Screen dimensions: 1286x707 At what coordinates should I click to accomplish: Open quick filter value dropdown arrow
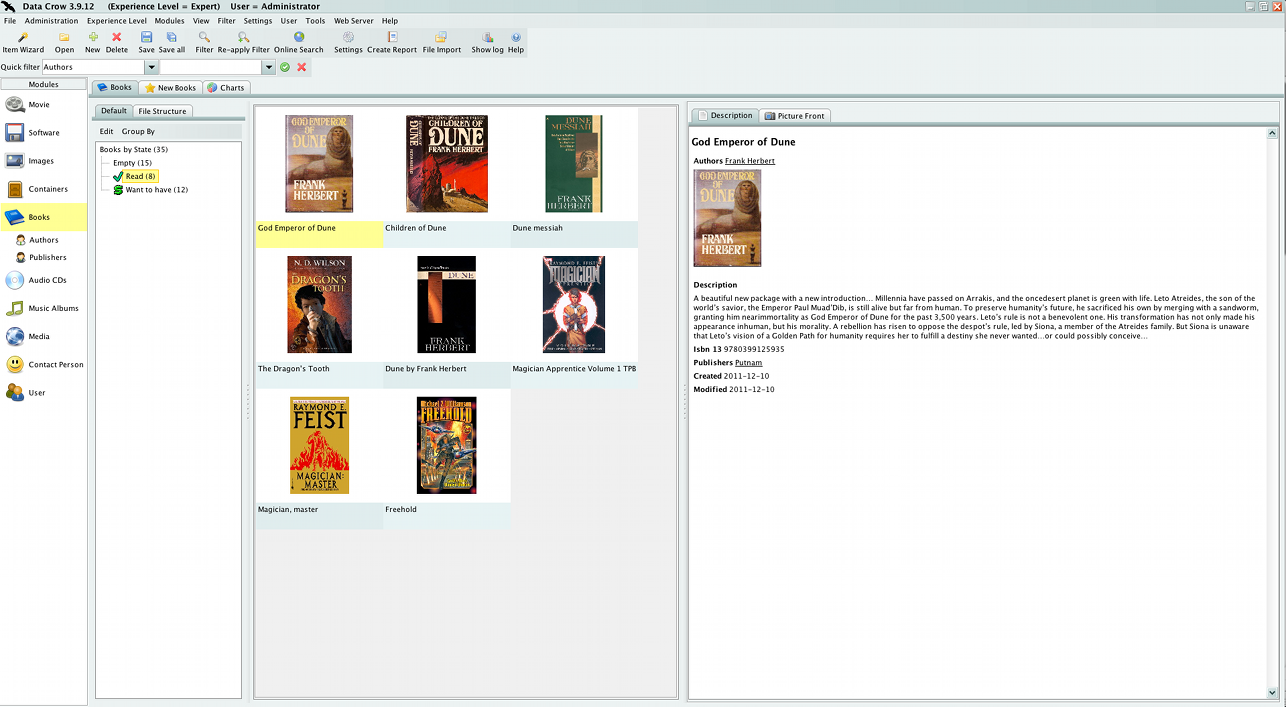(x=268, y=67)
